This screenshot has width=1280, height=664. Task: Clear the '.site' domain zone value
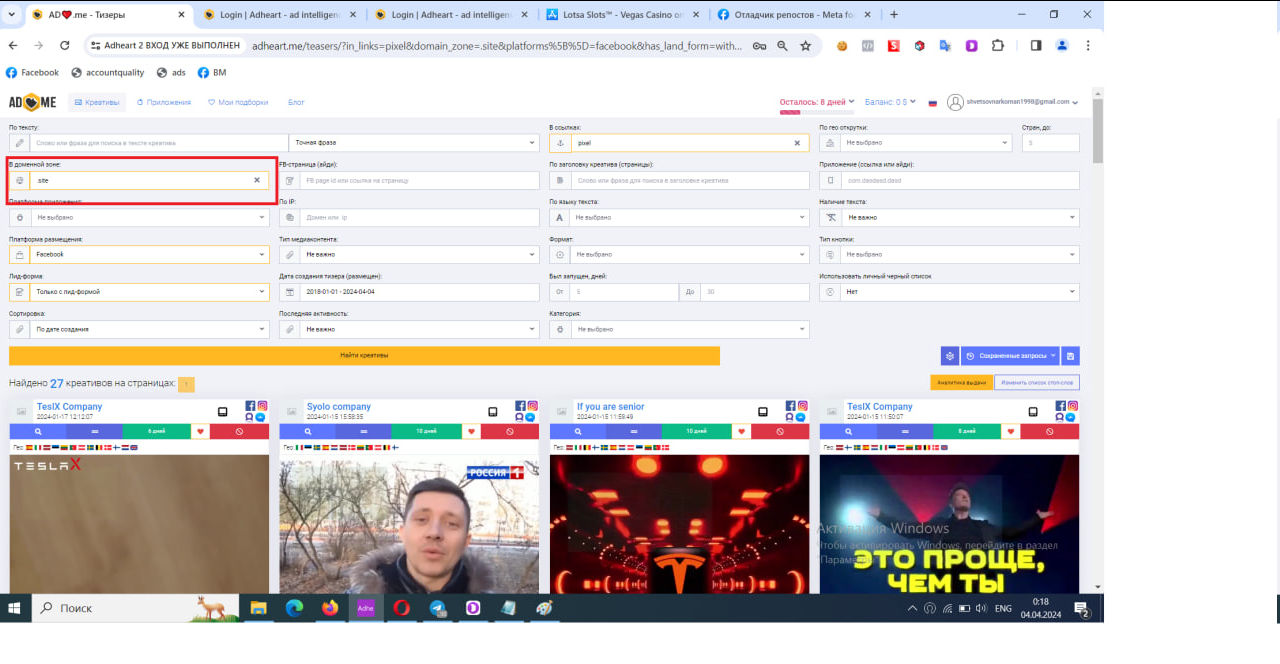[x=257, y=181]
